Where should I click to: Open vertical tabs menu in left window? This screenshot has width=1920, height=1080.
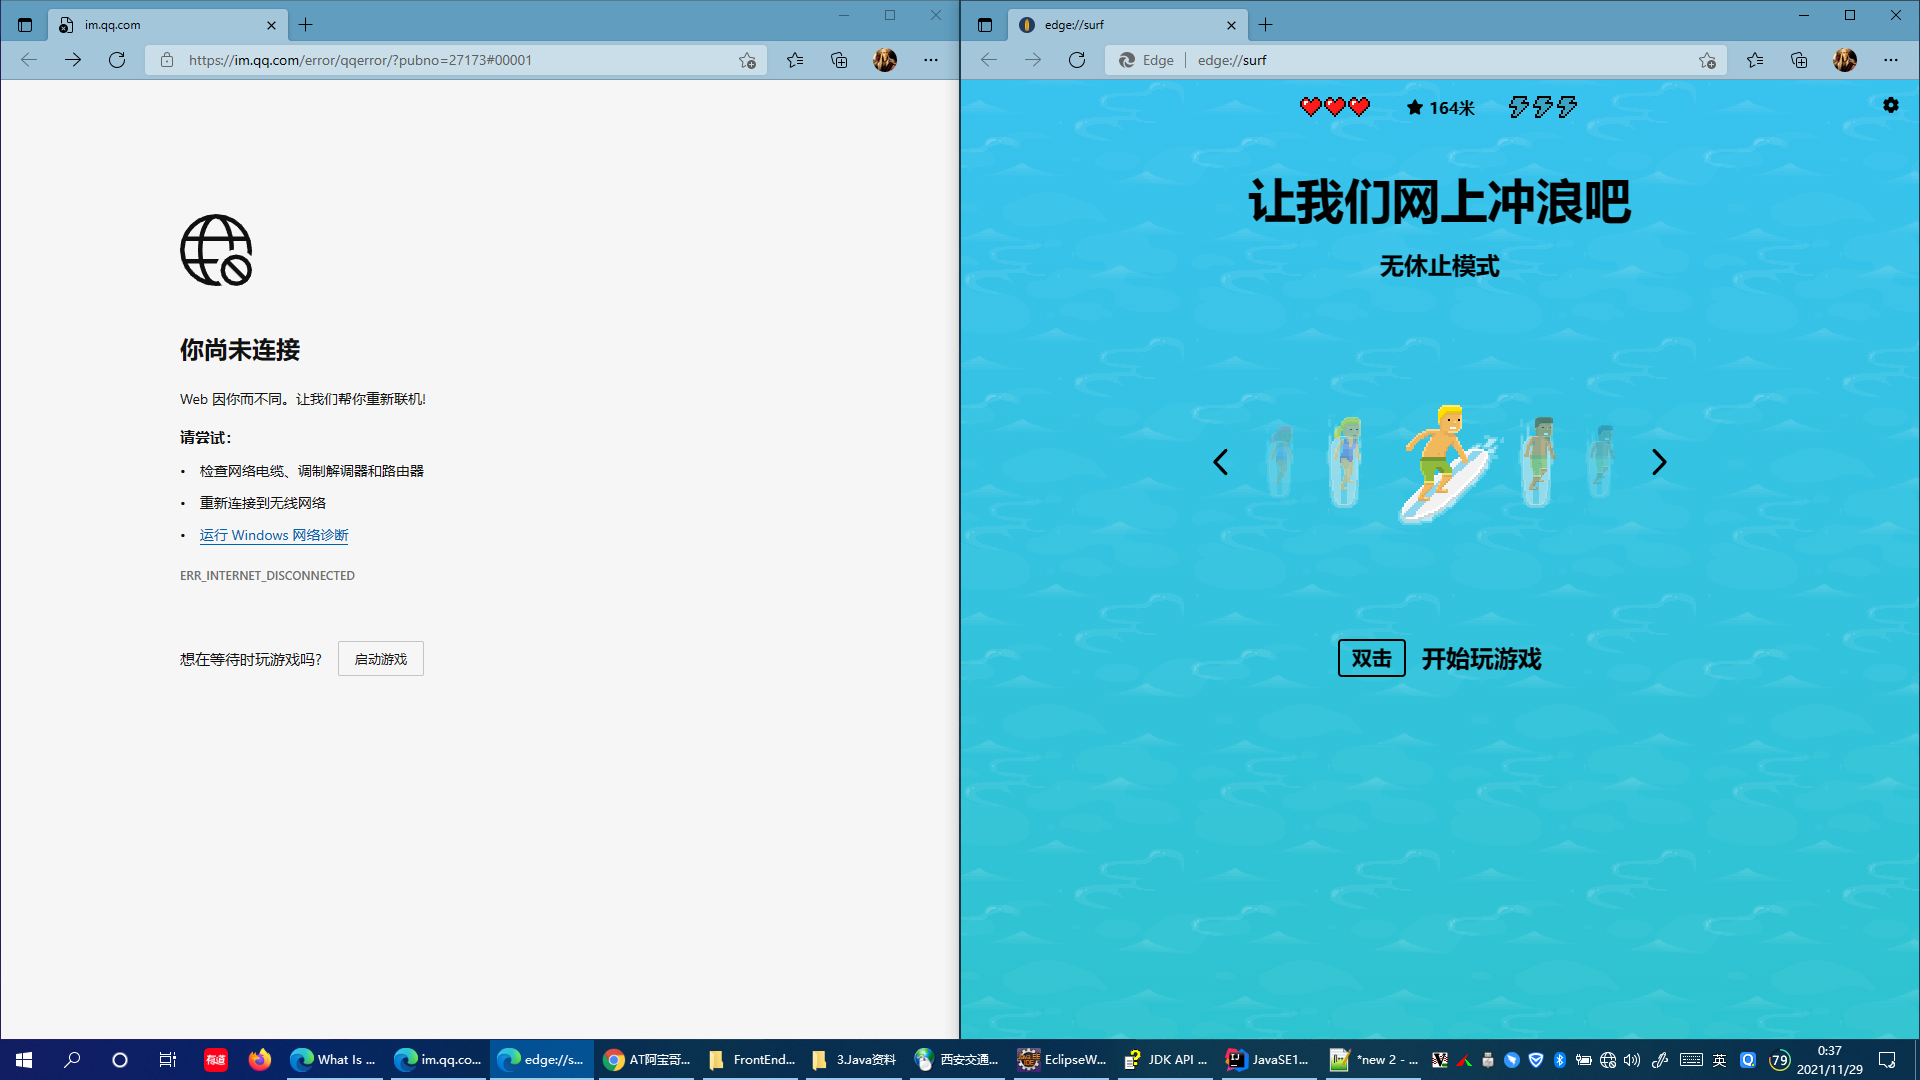[25, 25]
